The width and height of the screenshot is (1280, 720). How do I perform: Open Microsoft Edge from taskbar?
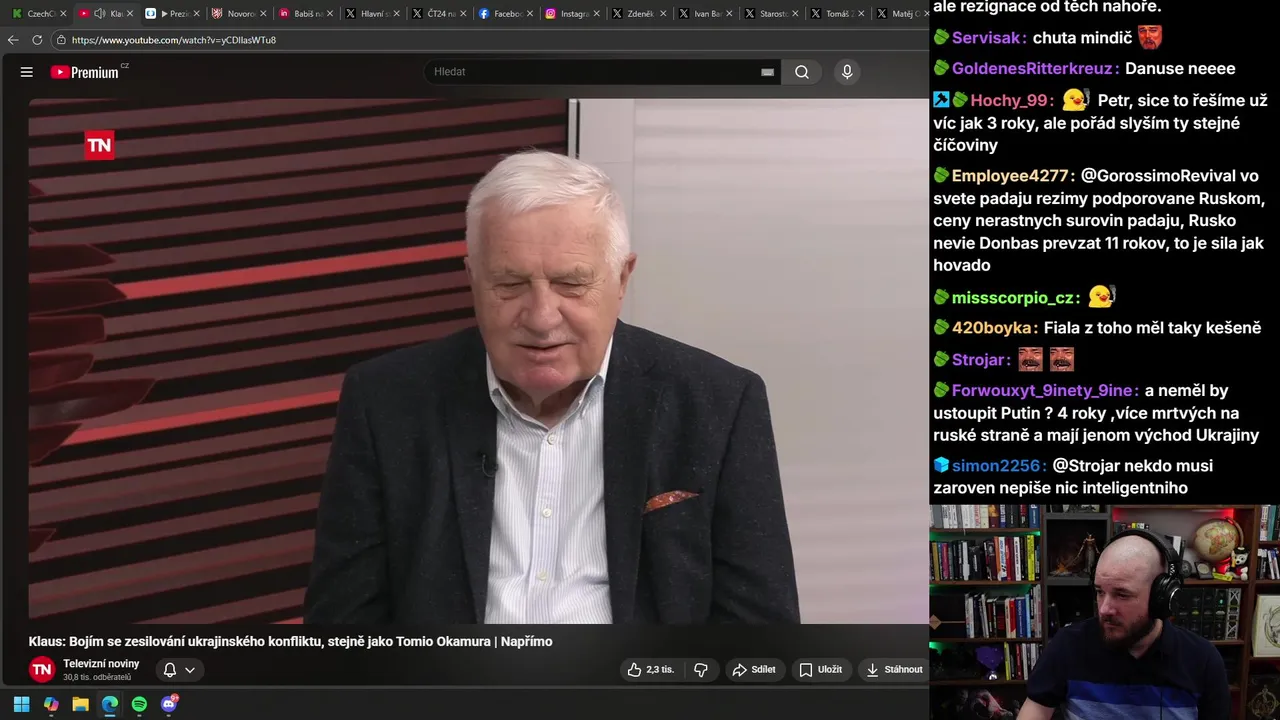(x=110, y=704)
